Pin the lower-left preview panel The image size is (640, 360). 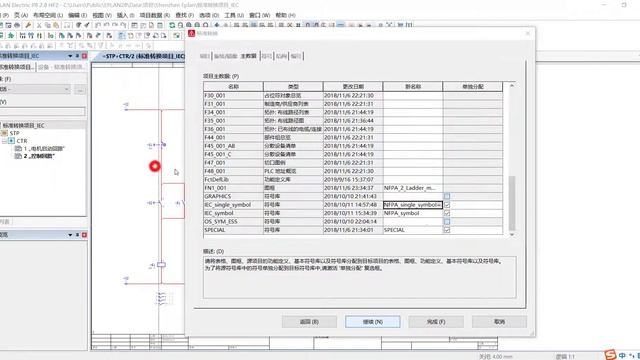click(x=77, y=235)
